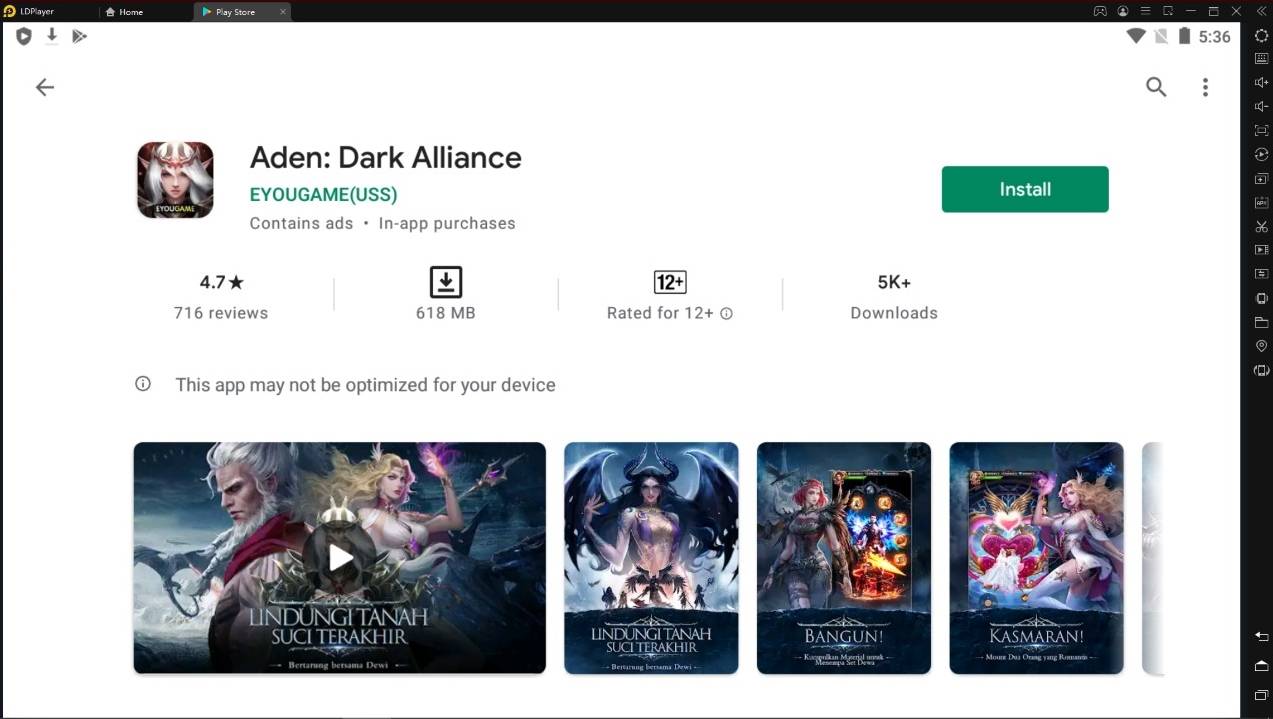The image size is (1273, 719).
Task: Take a screenshot with scissors icon
Action: click(1261, 227)
